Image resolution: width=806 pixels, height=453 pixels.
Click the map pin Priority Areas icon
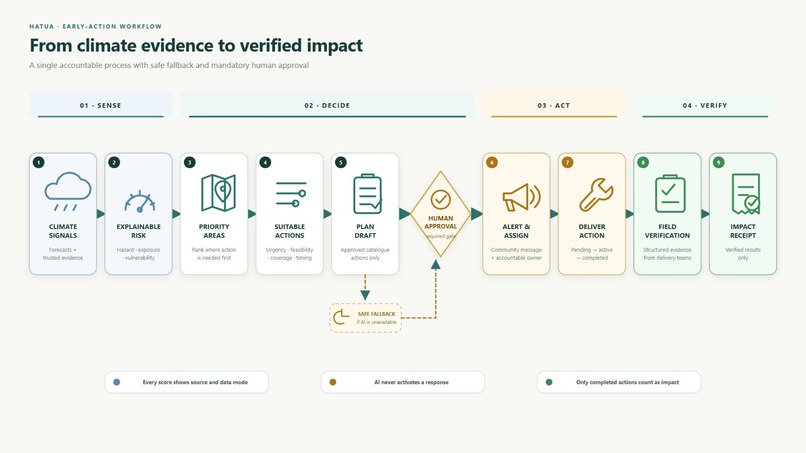[218, 193]
